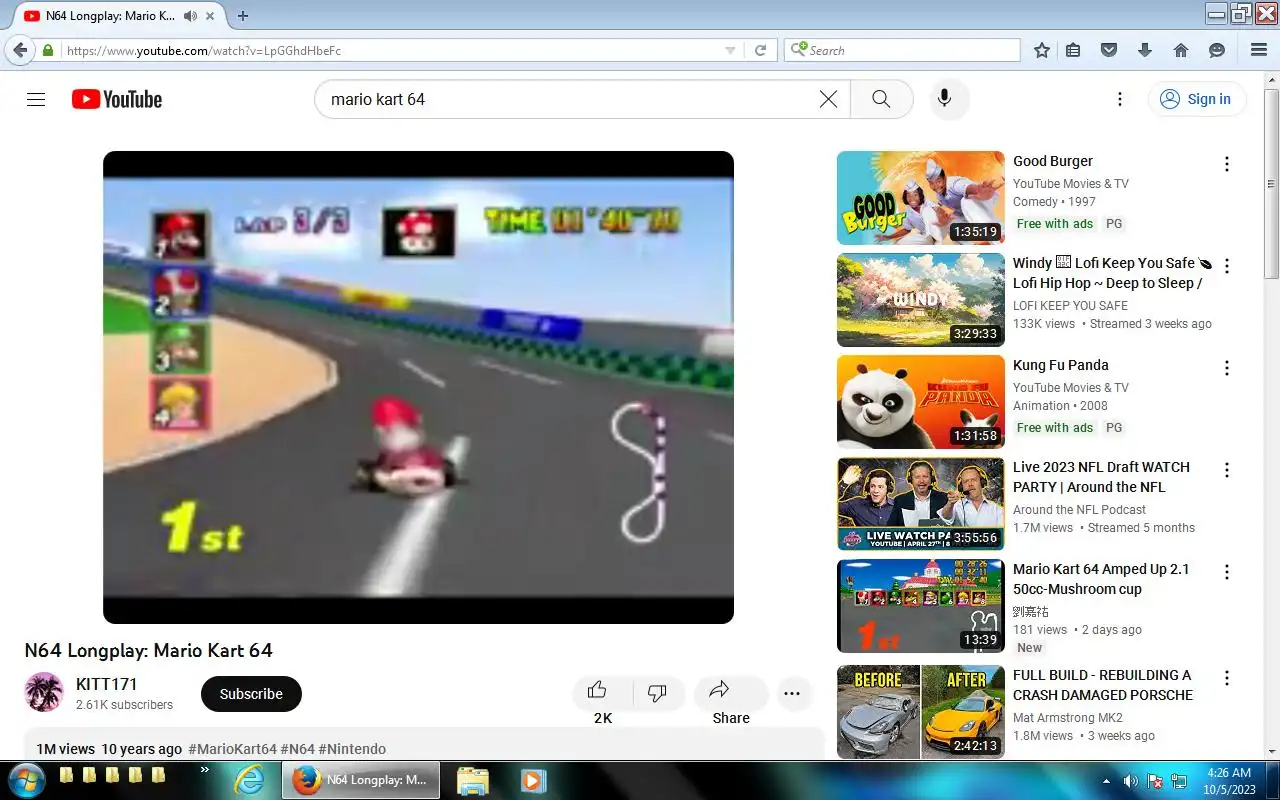Click the #N64 hashtag

click(297, 749)
